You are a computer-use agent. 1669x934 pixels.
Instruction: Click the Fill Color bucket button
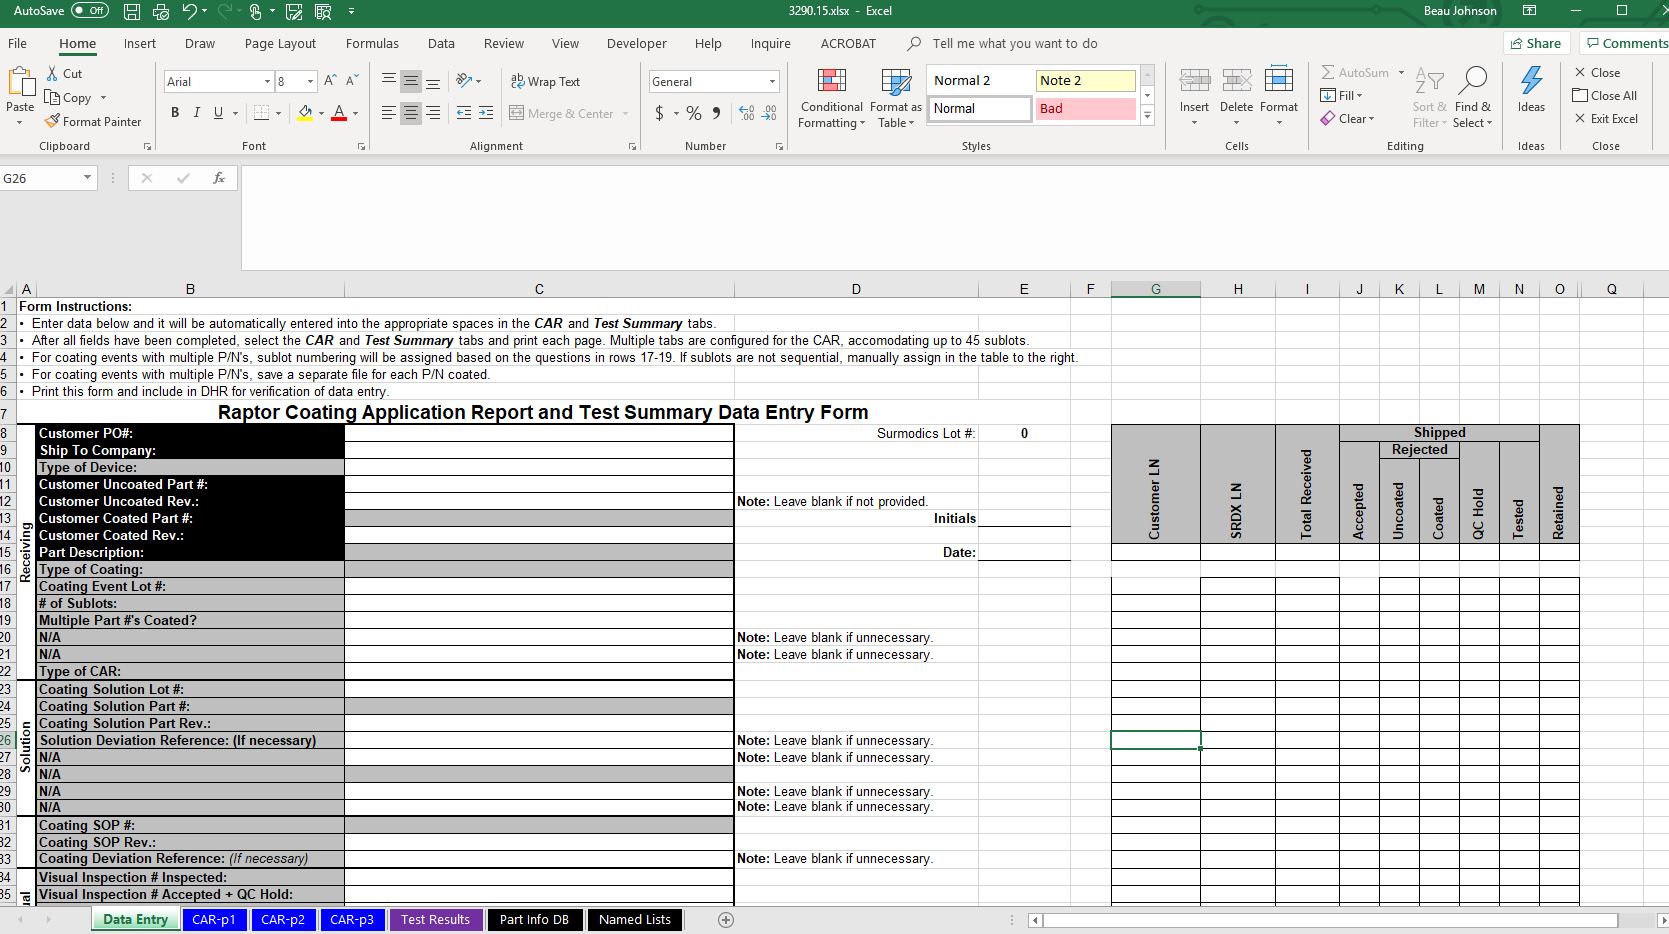coord(305,113)
